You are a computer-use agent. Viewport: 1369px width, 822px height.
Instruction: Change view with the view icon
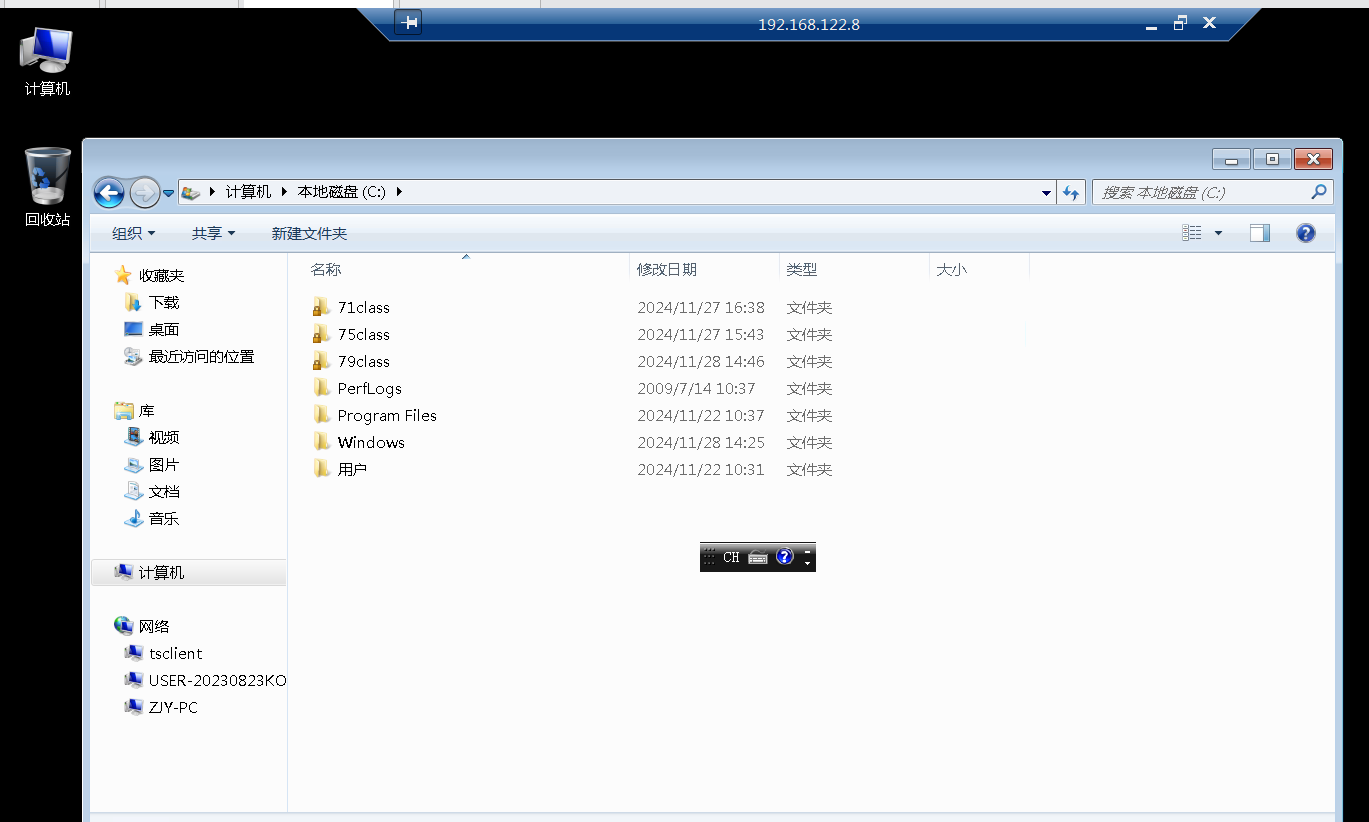coord(1191,233)
